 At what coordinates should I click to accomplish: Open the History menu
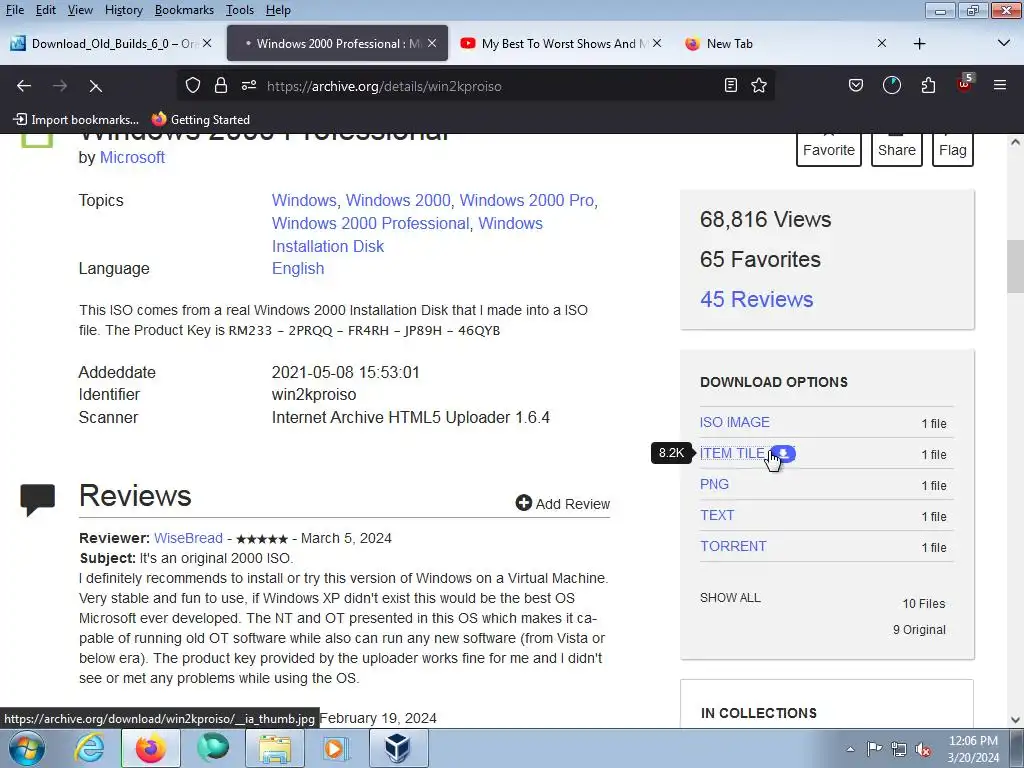pyautogui.click(x=123, y=10)
